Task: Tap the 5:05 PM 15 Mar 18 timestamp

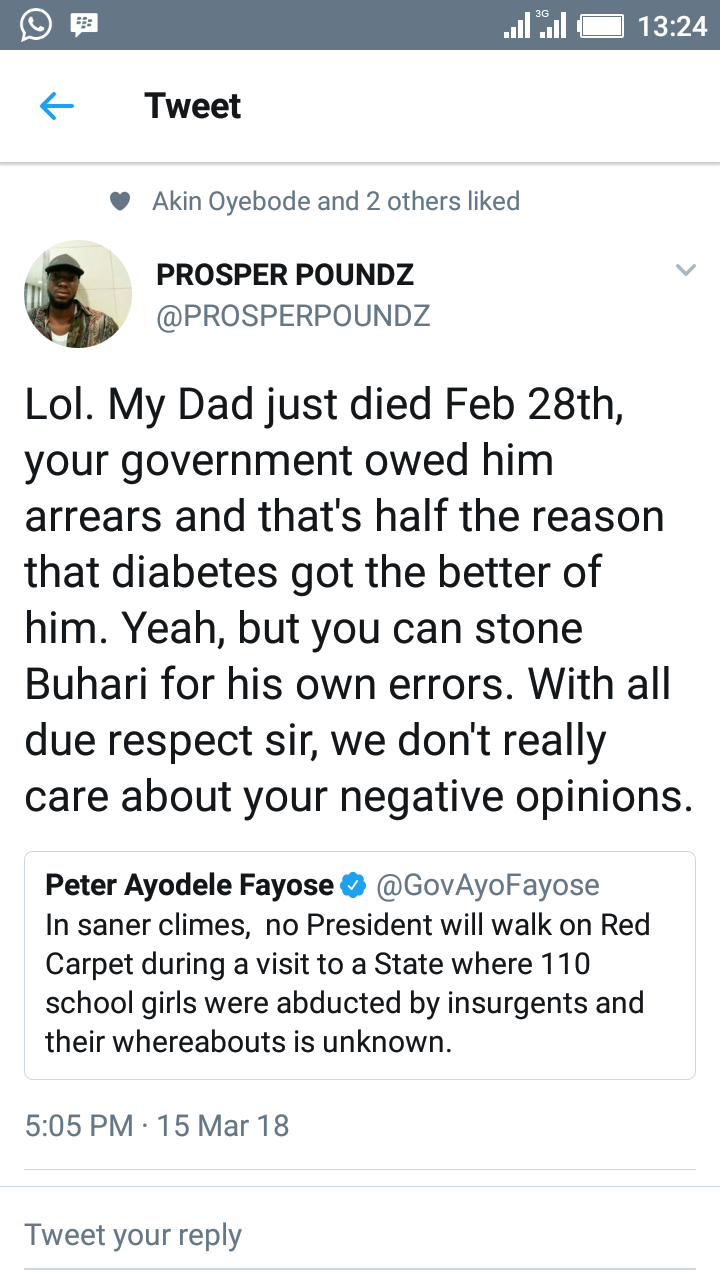Action: click(157, 1125)
